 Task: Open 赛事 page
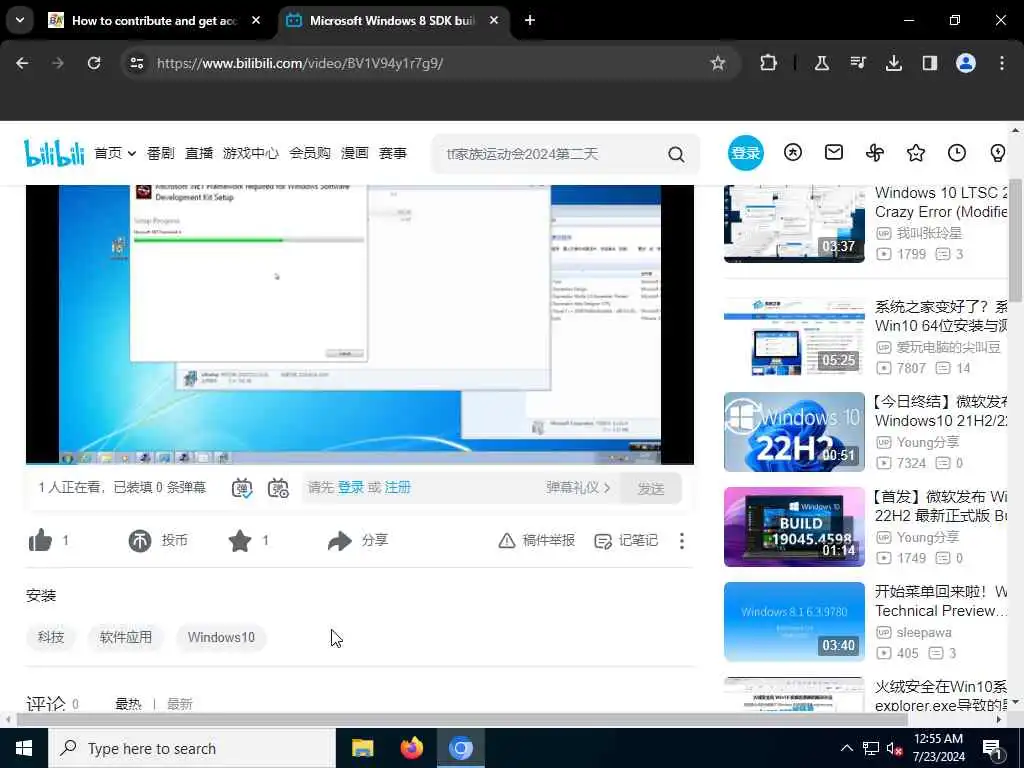[393, 153]
